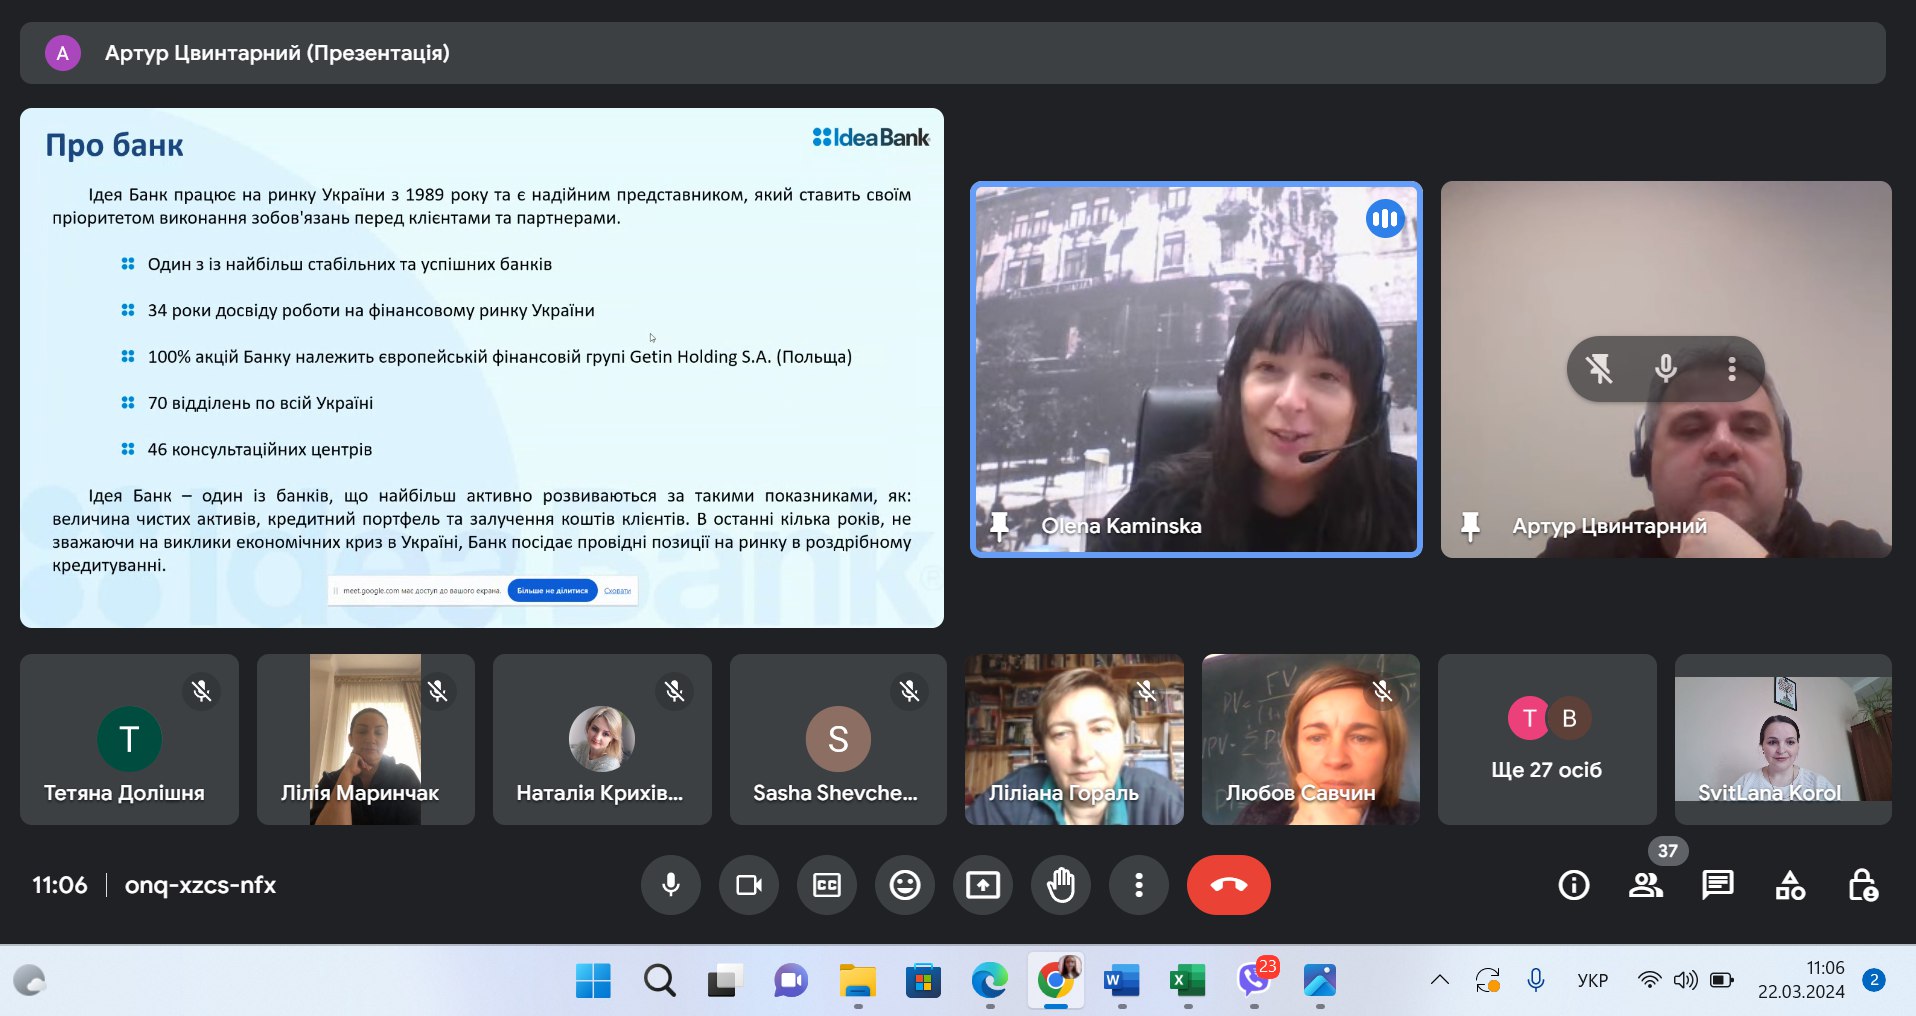Open three-dot menu on Артур Цвинтарний's tile
The width and height of the screenshot is (1916, 1016).
[1732, 369]
